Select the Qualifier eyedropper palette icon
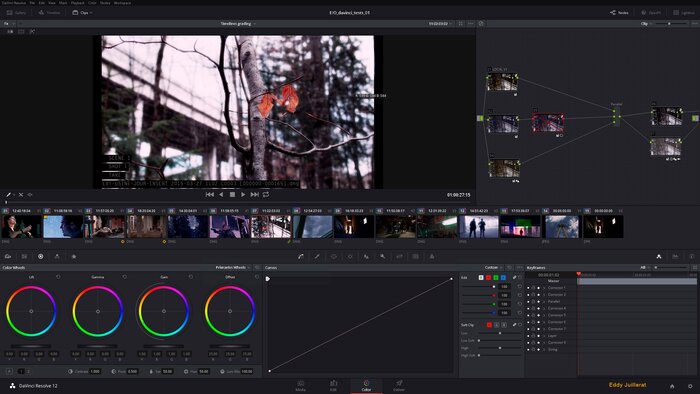700x394 pixels. point(317,257)
